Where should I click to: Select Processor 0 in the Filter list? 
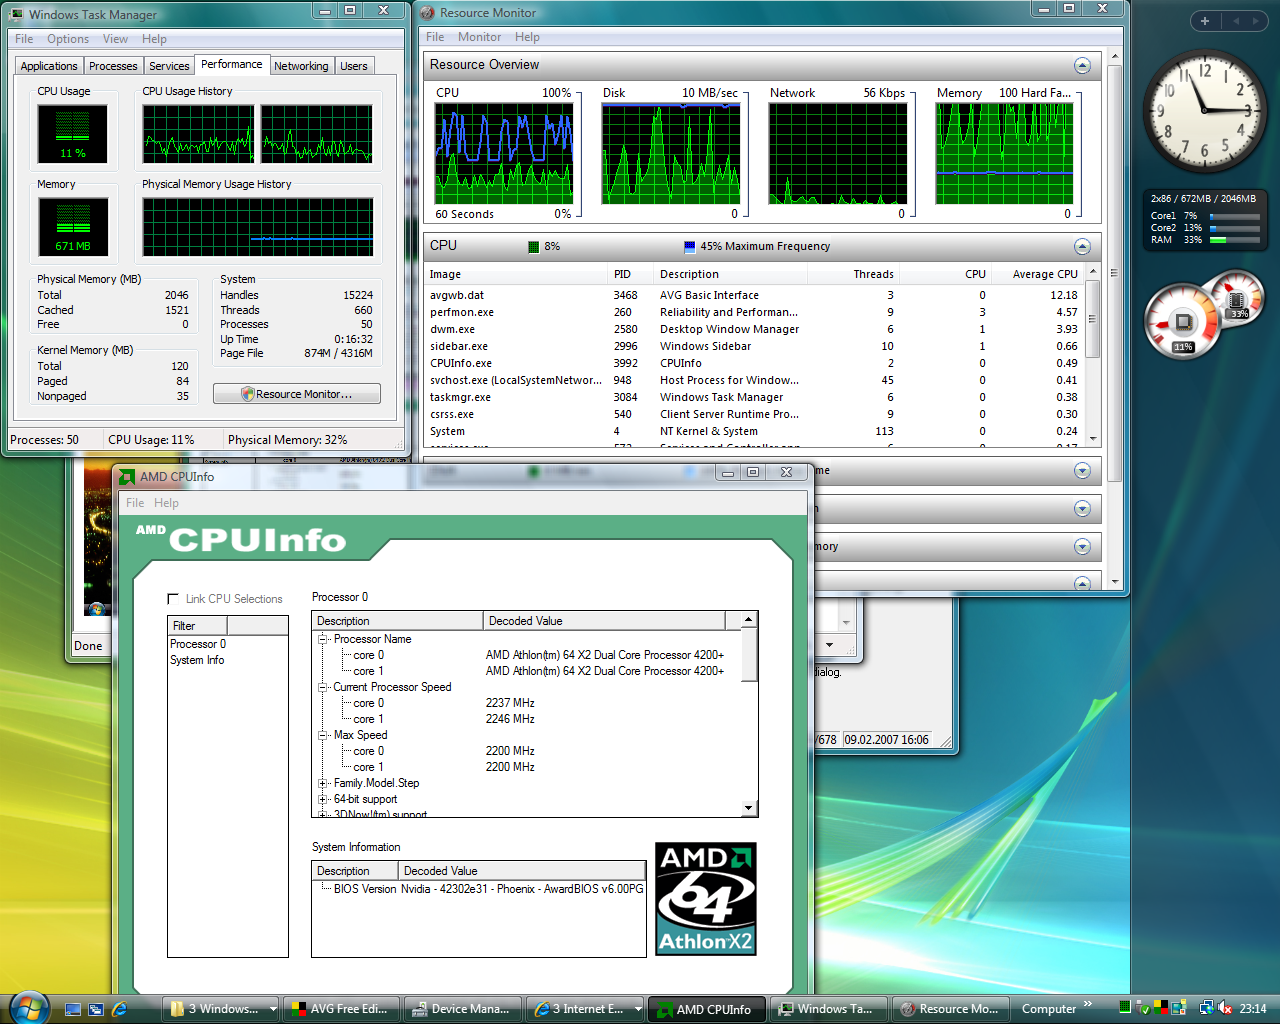(x=198, y=644)
